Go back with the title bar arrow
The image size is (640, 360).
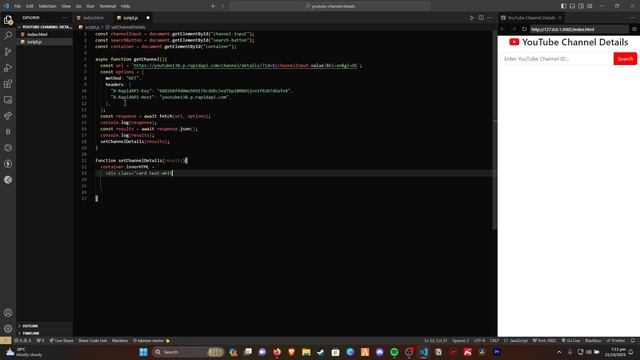pos(213,6)
